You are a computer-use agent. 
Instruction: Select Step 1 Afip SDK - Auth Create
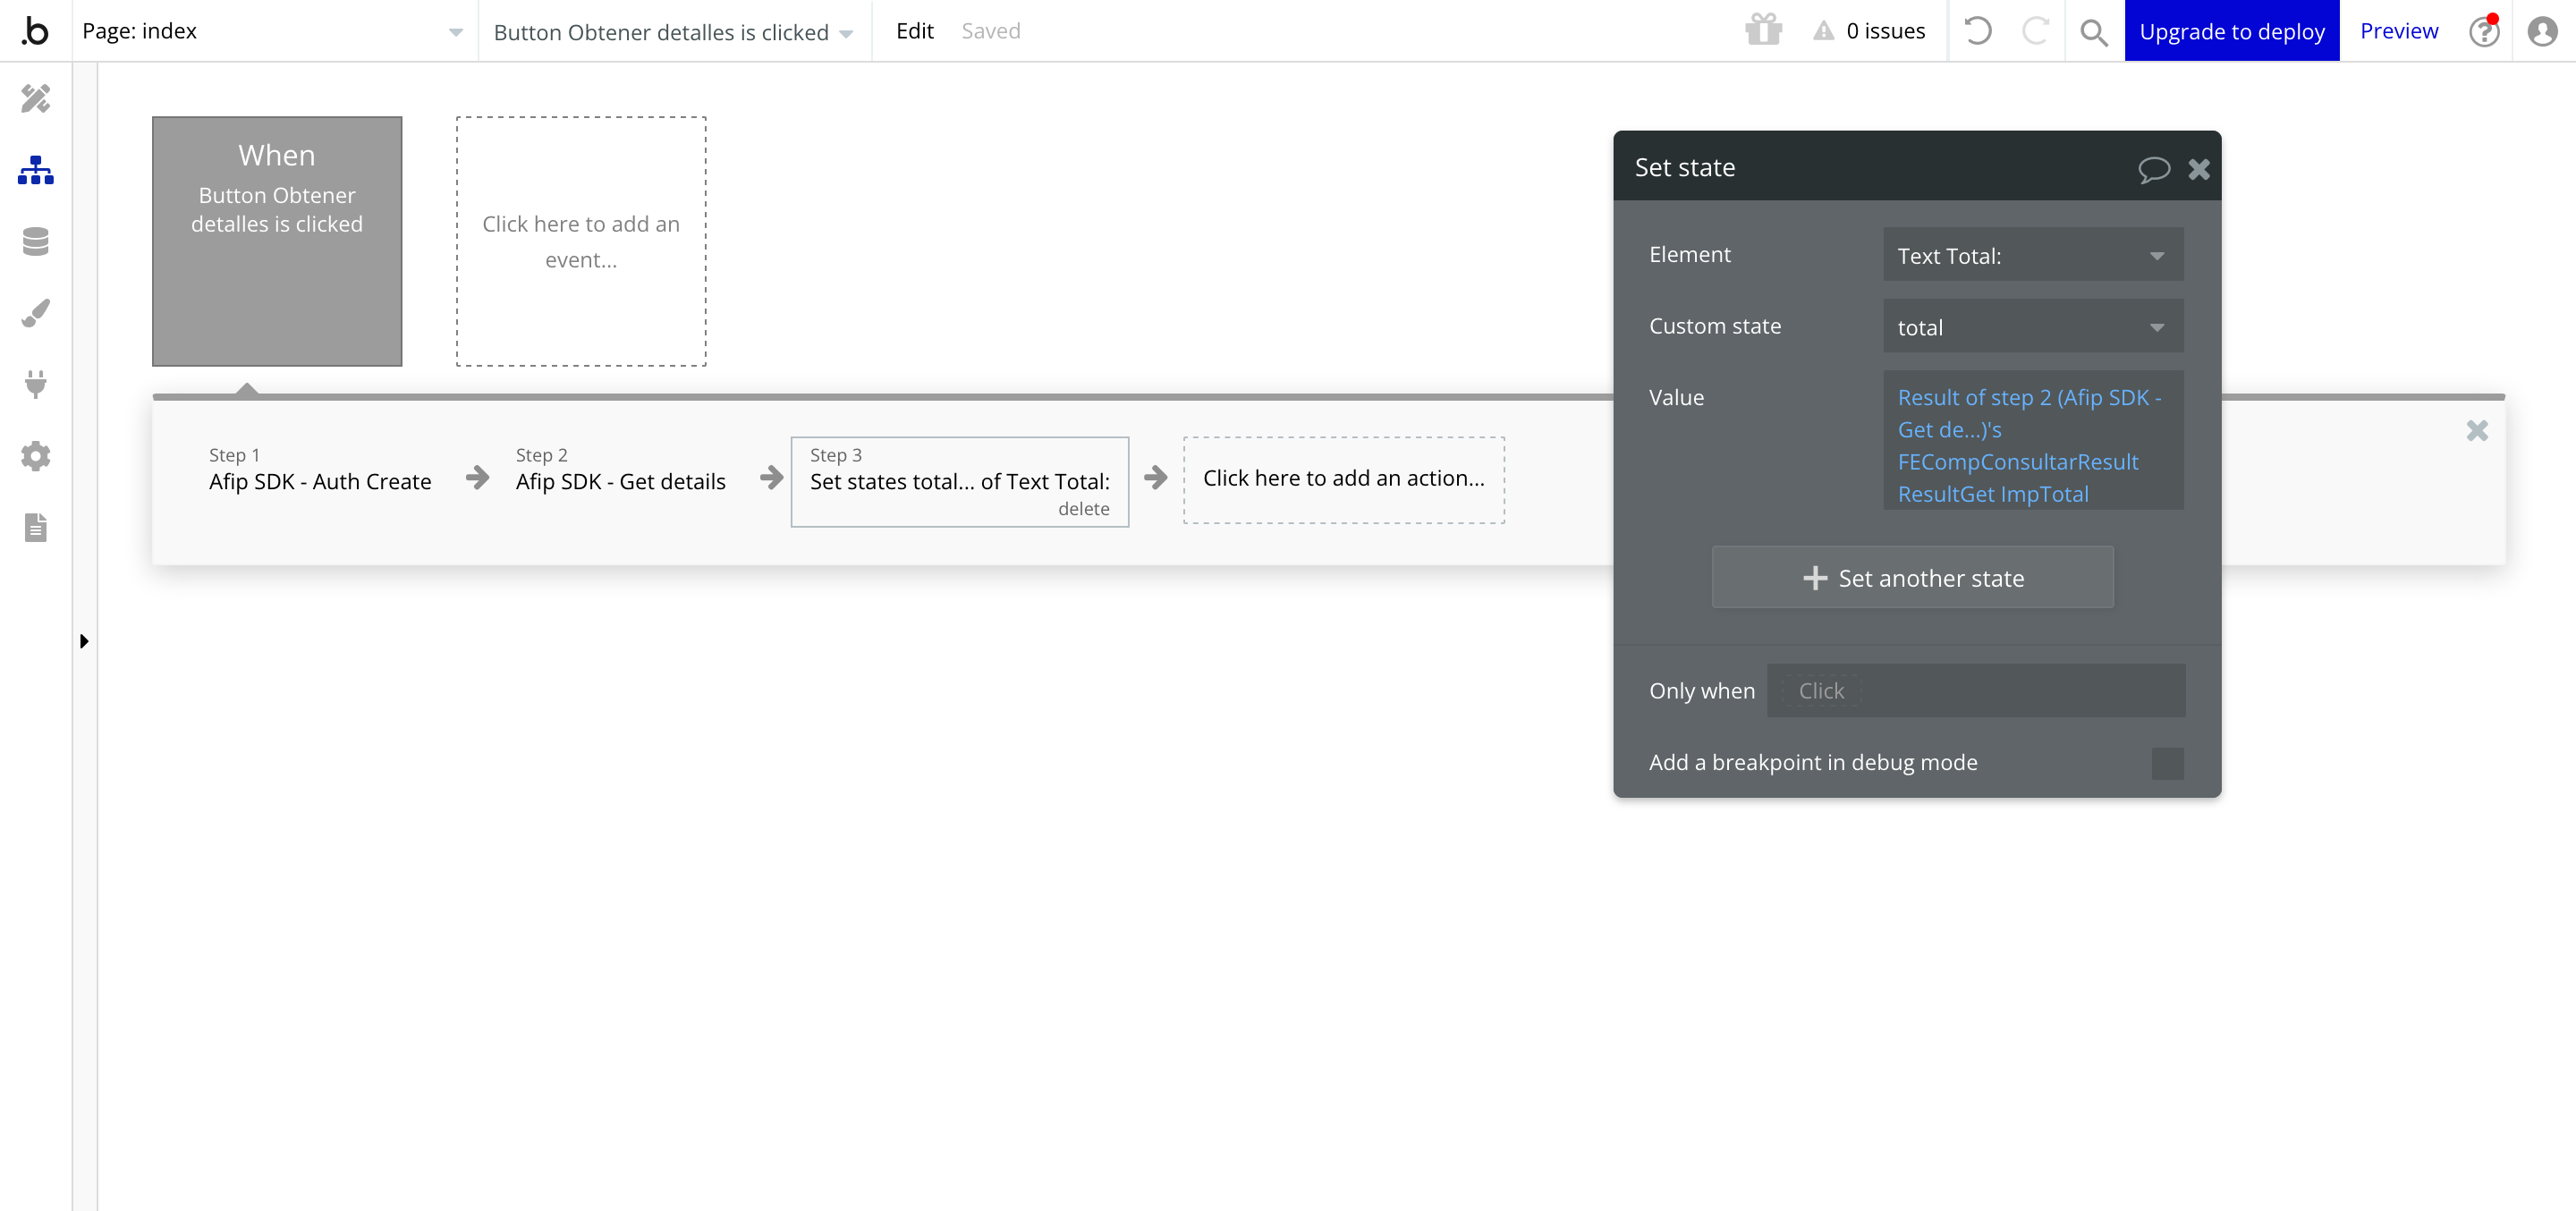point(320,469)
